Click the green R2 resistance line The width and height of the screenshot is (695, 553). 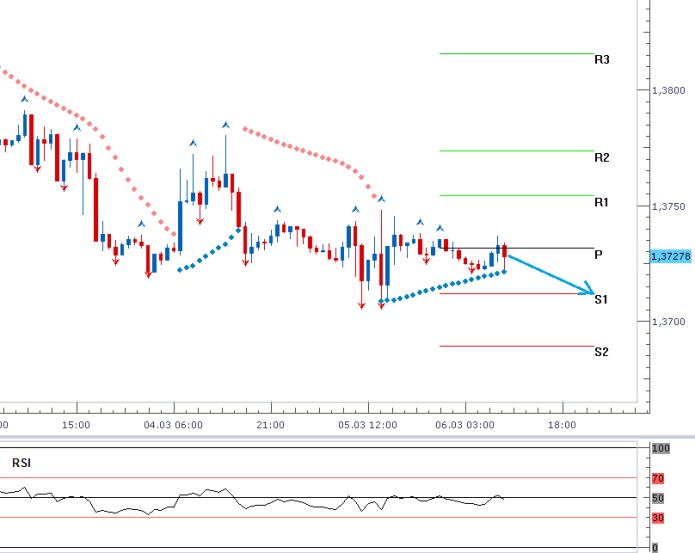point(516,151)
